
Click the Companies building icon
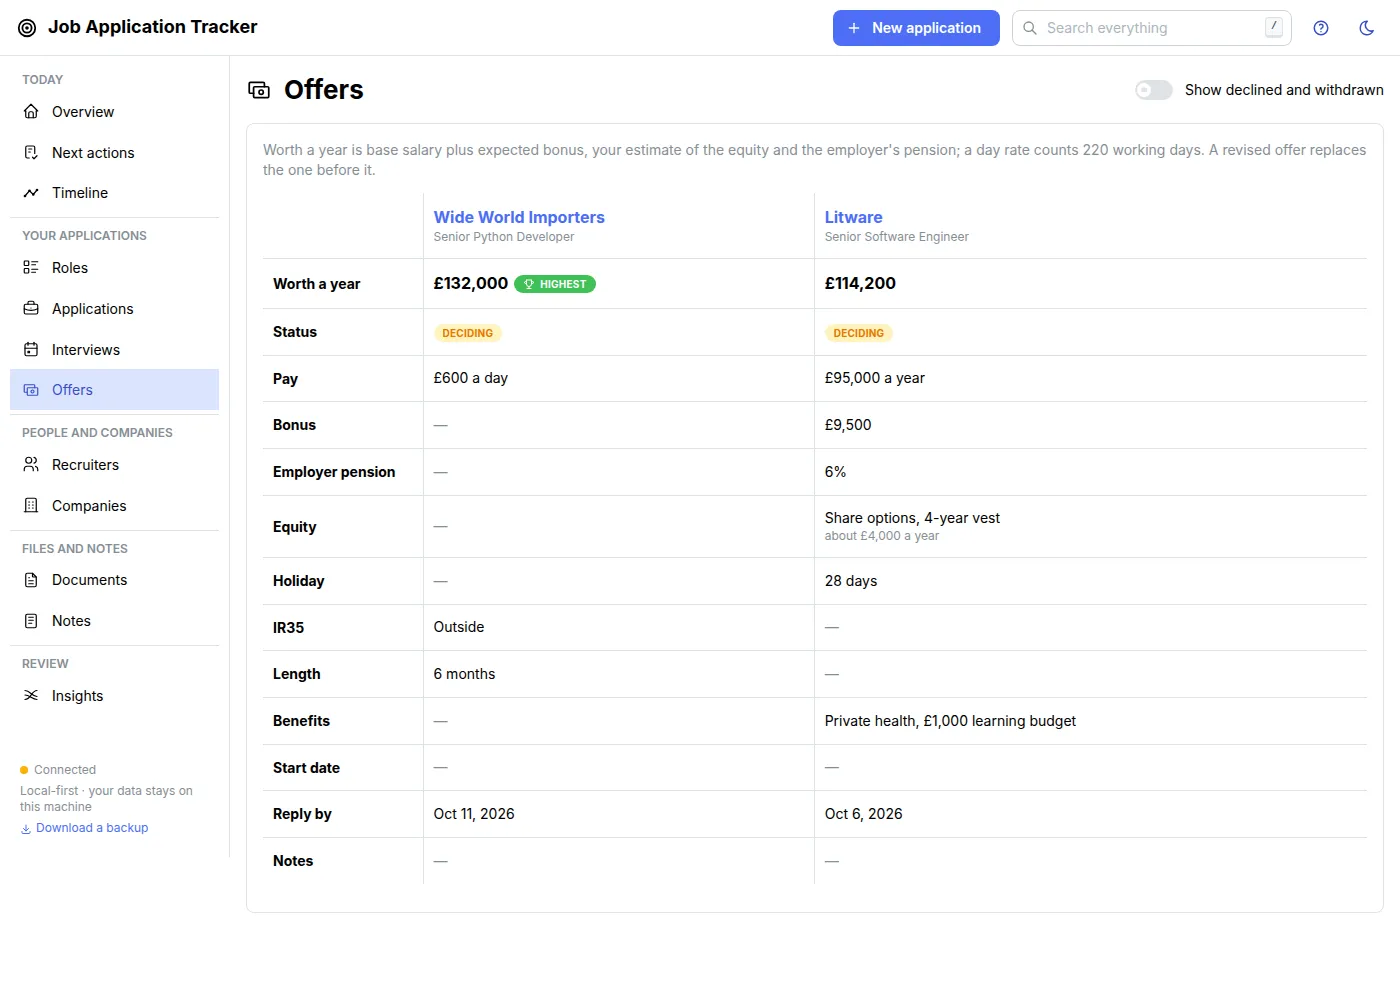click(31, 505)
